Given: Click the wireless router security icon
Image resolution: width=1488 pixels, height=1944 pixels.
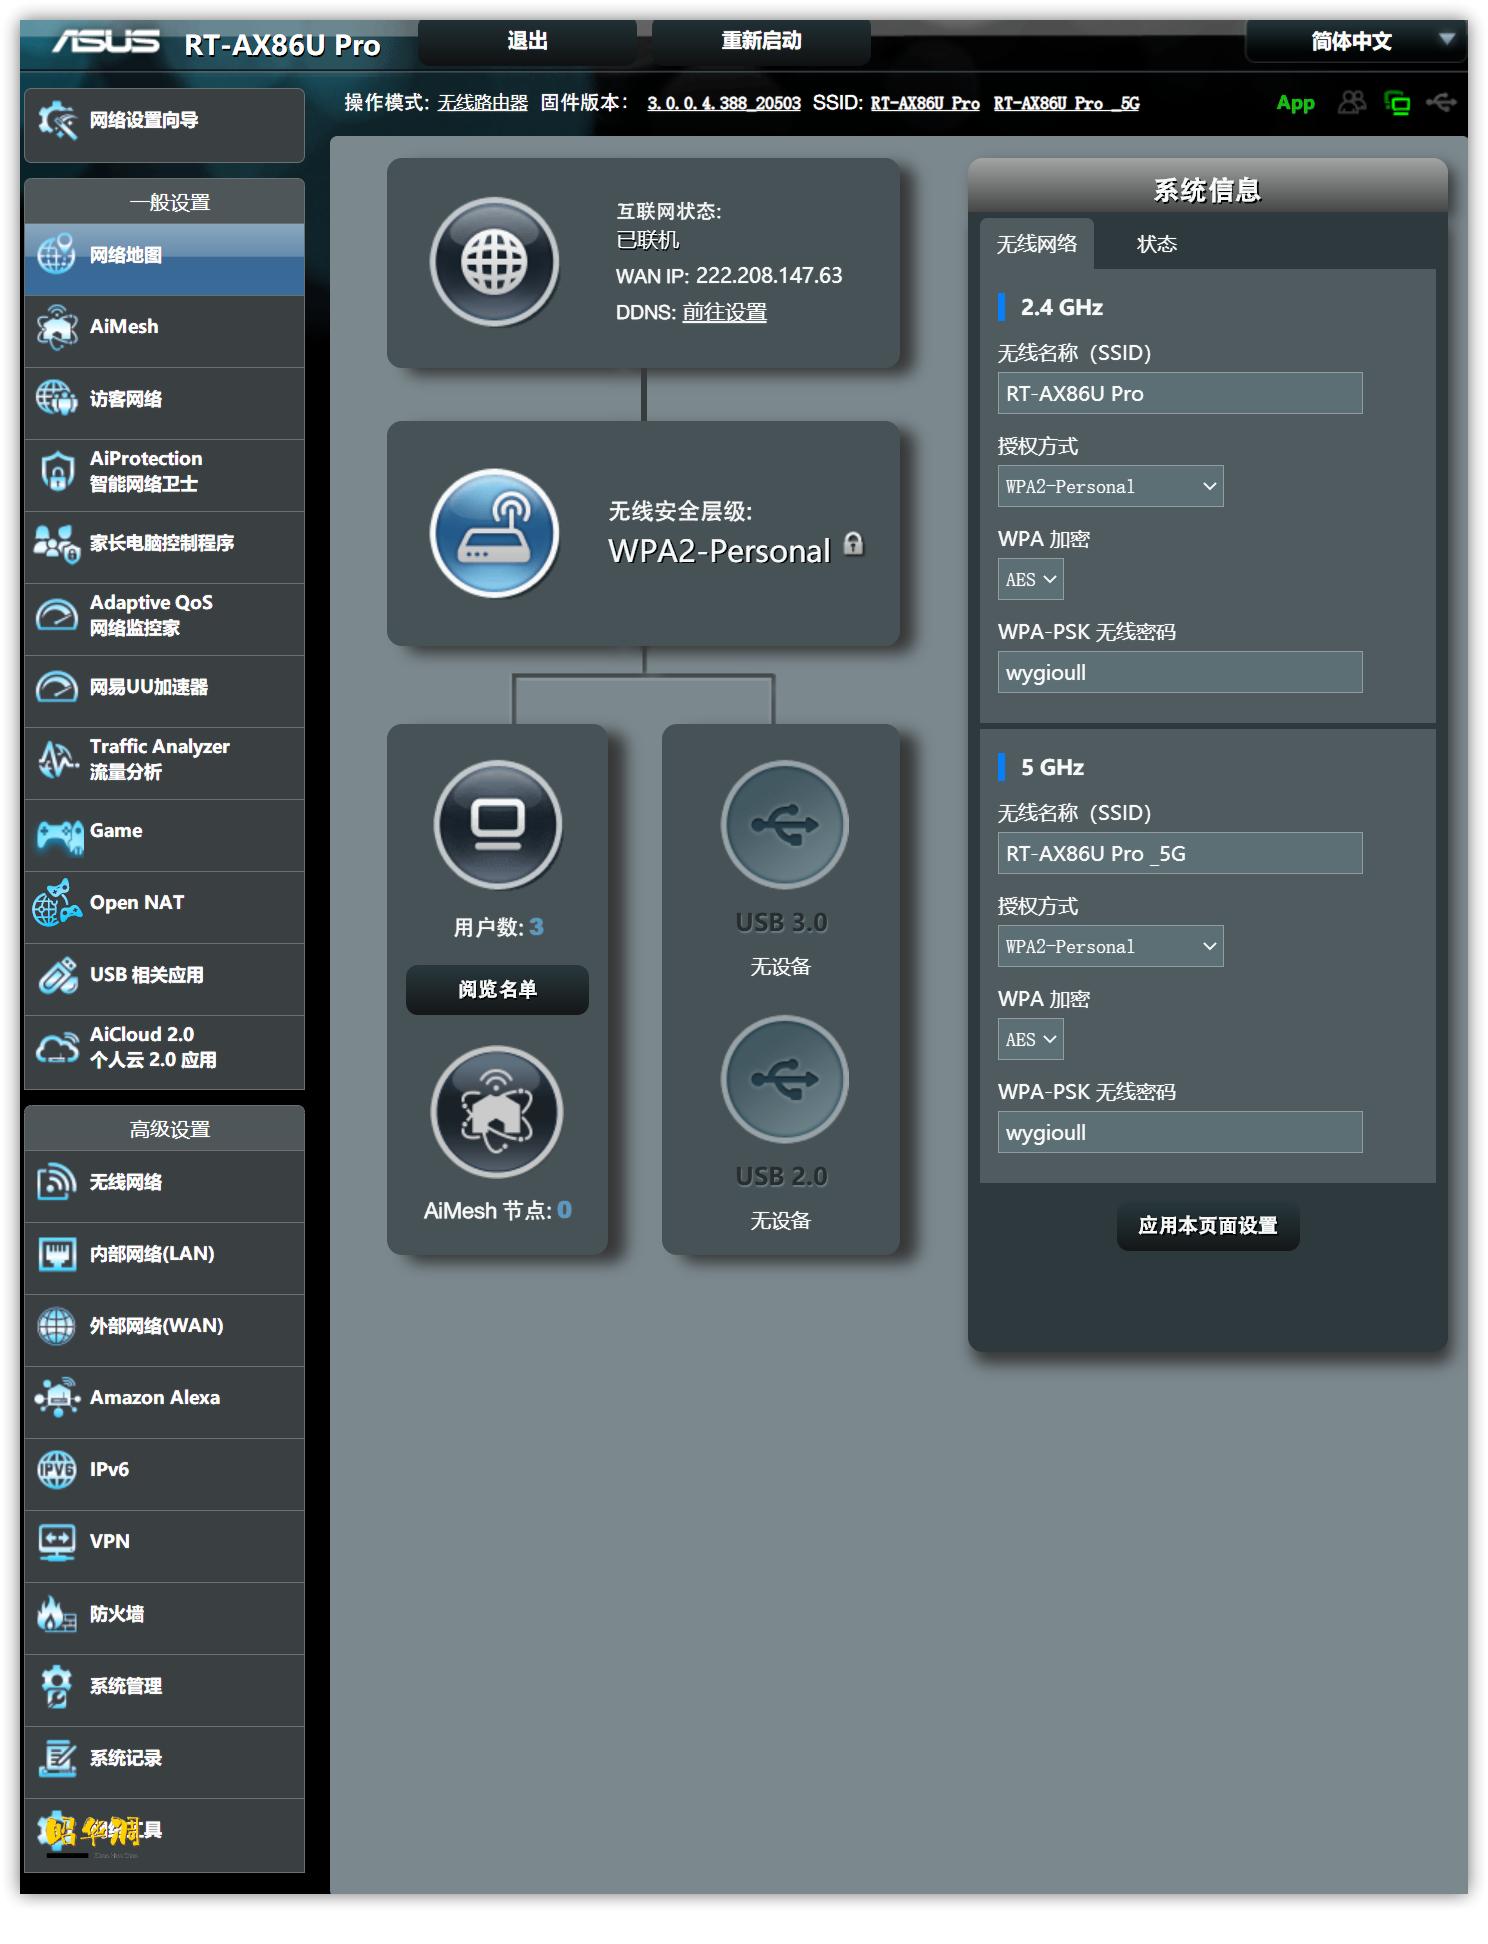Looking at the screenshot, I should (x=494, y=533).
